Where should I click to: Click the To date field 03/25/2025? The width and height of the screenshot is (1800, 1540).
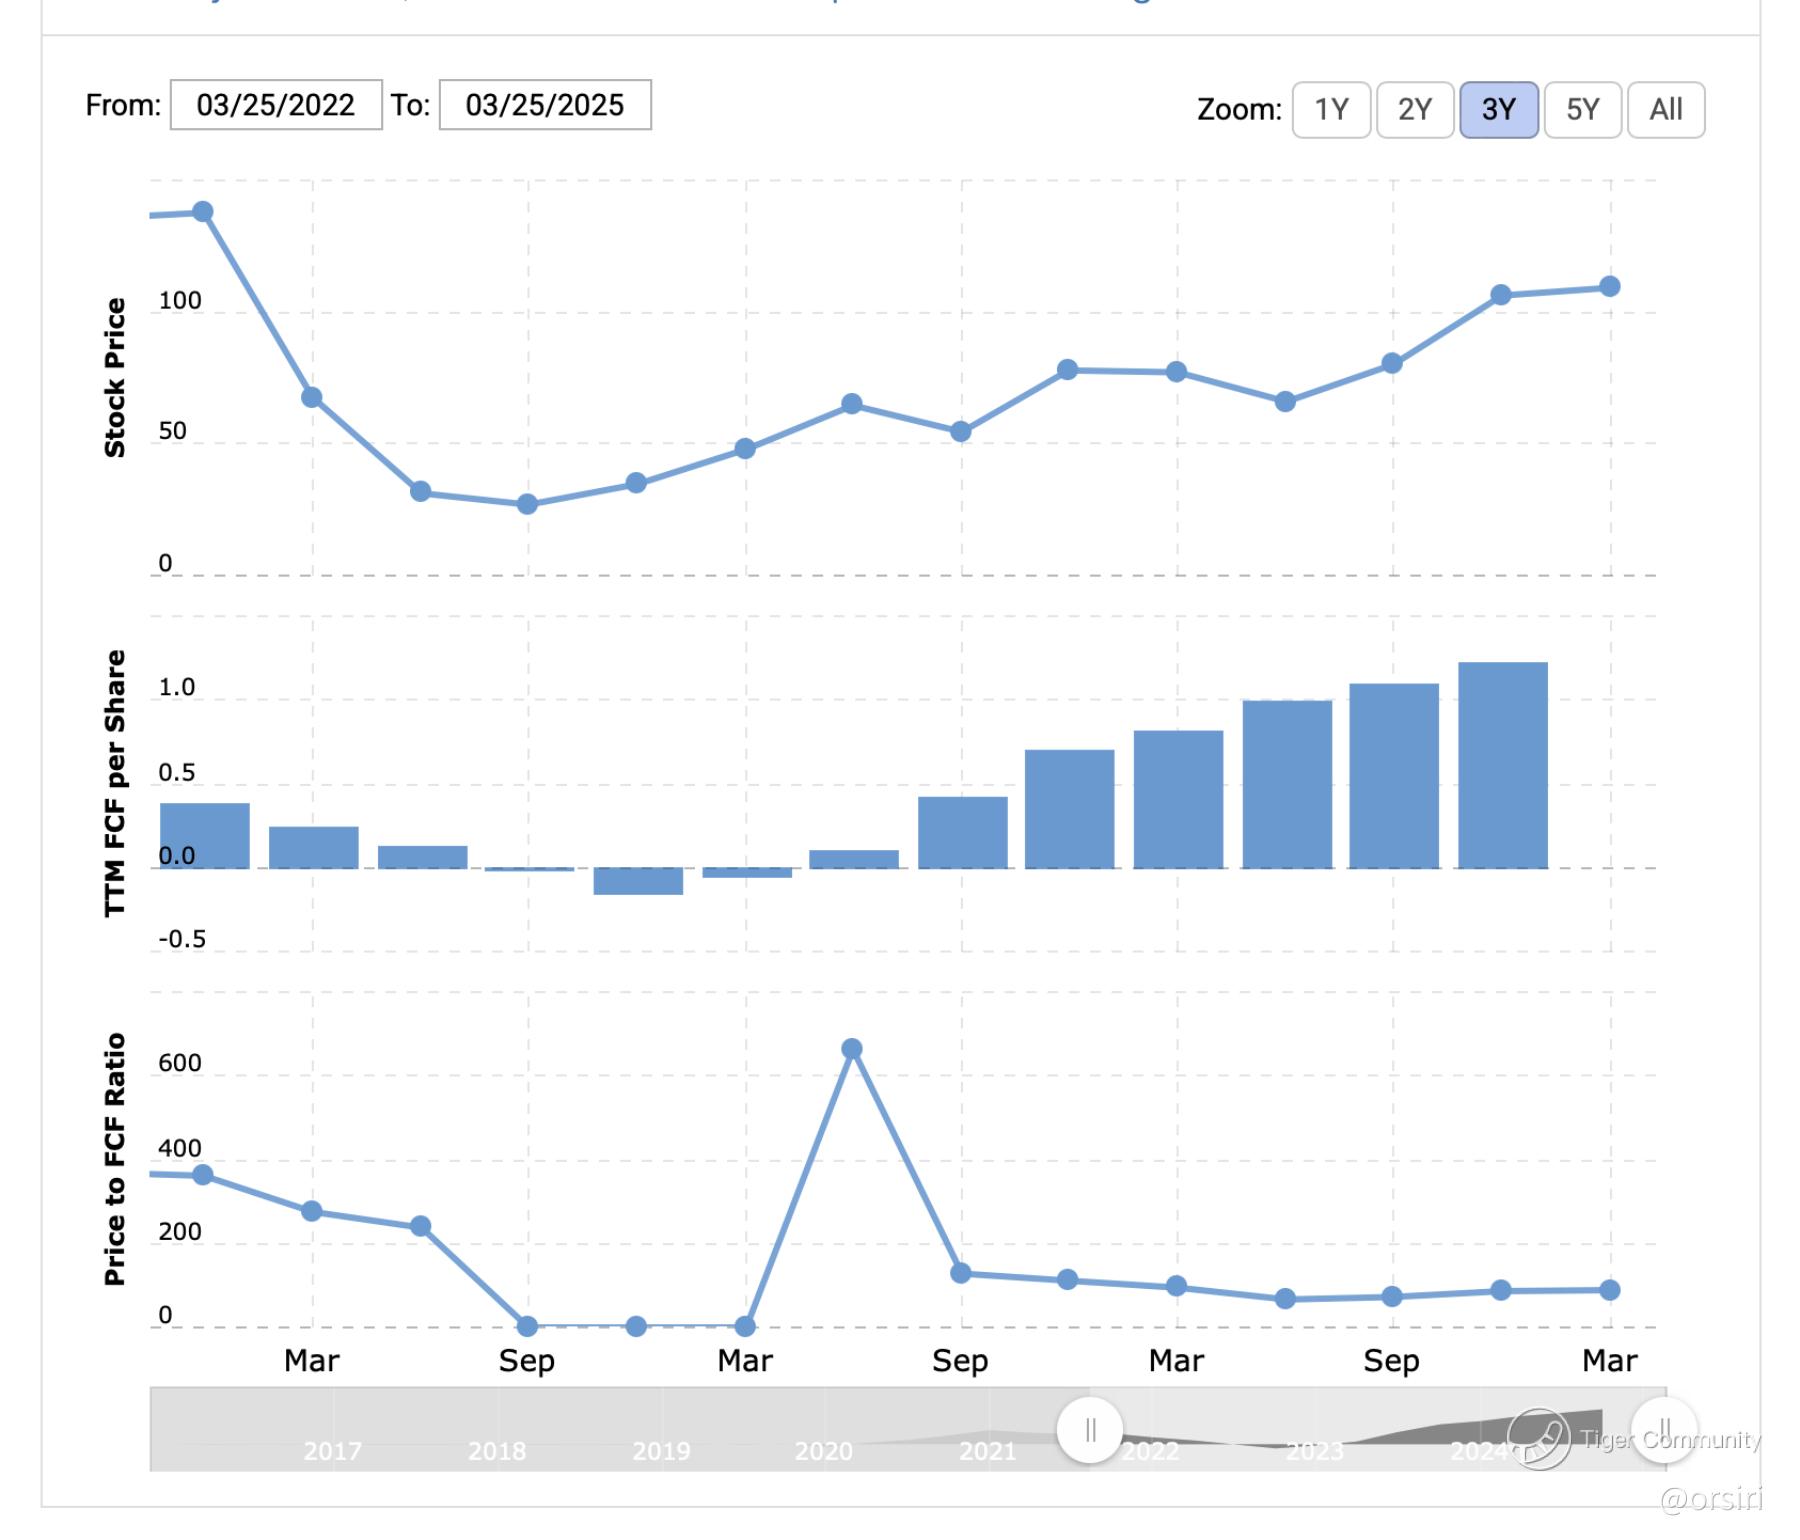coord(545,105)
